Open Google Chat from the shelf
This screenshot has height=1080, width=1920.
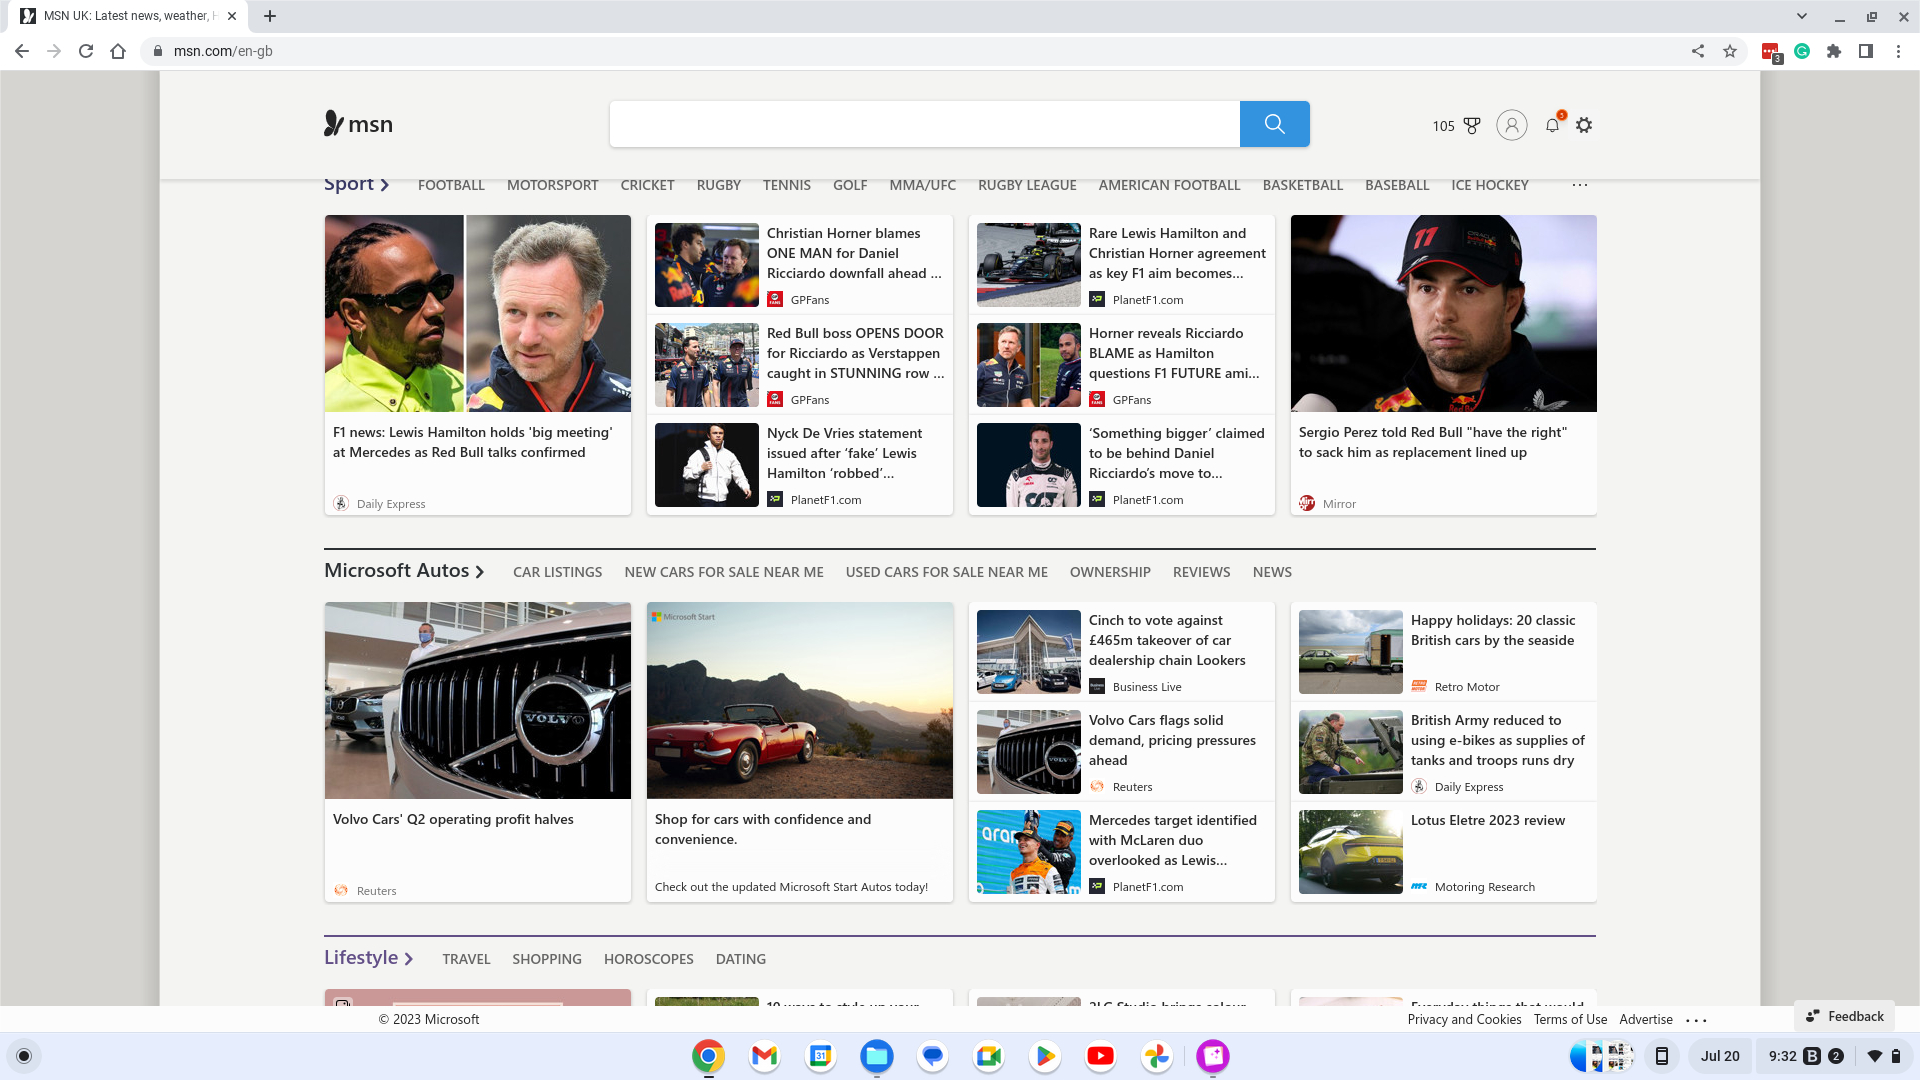pos(933,1056)
